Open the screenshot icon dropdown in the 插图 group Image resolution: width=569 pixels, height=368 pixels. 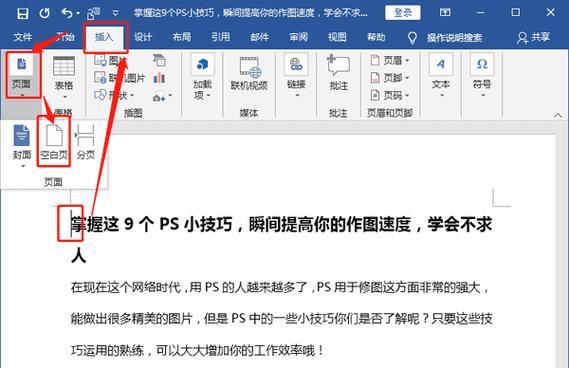162,97
